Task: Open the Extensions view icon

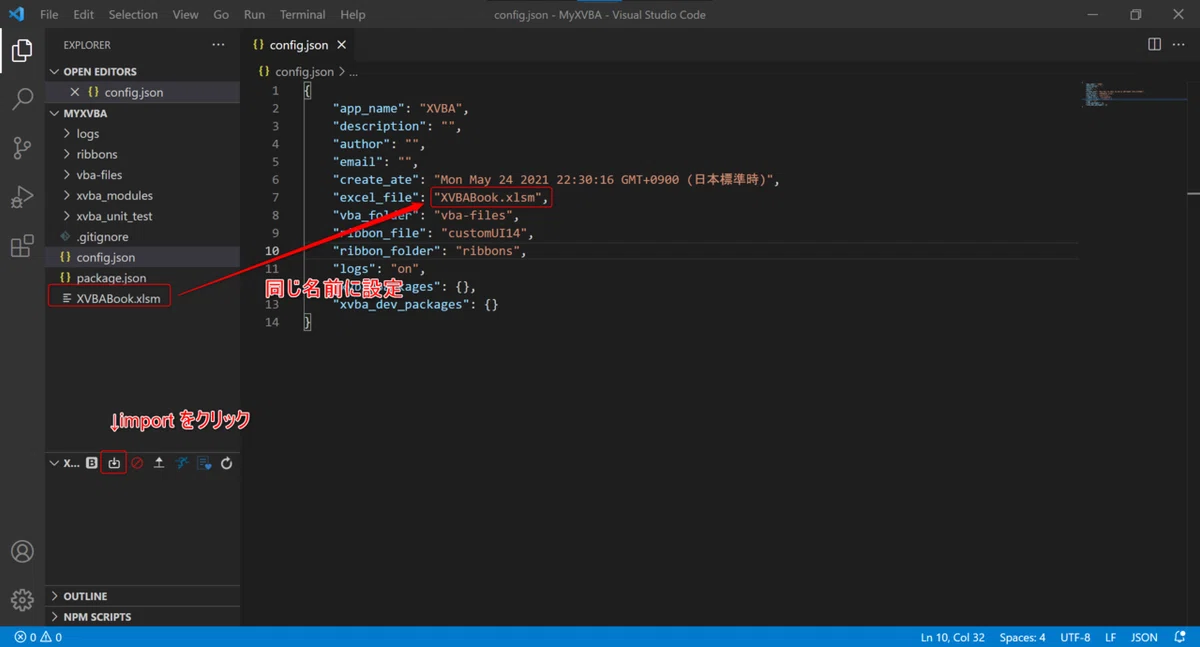Action: (x=22, y=246)
